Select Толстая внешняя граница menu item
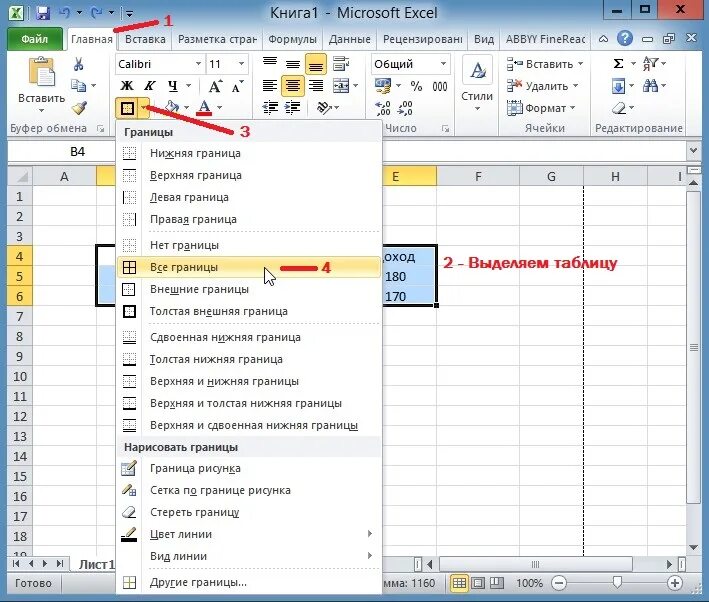709x602 pixels. pyautogui.click(x=249, y=311)
